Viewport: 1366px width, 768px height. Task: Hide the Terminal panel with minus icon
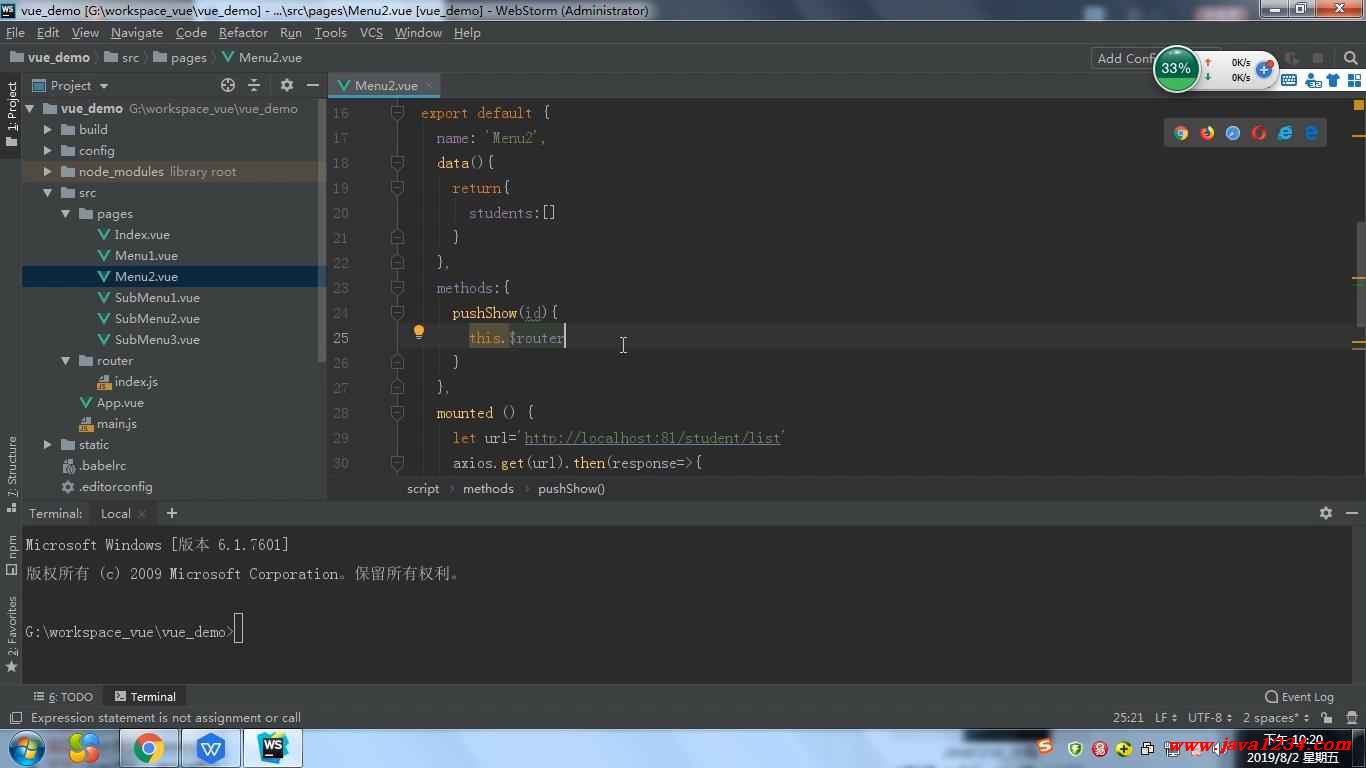[x=1352, y=513]
